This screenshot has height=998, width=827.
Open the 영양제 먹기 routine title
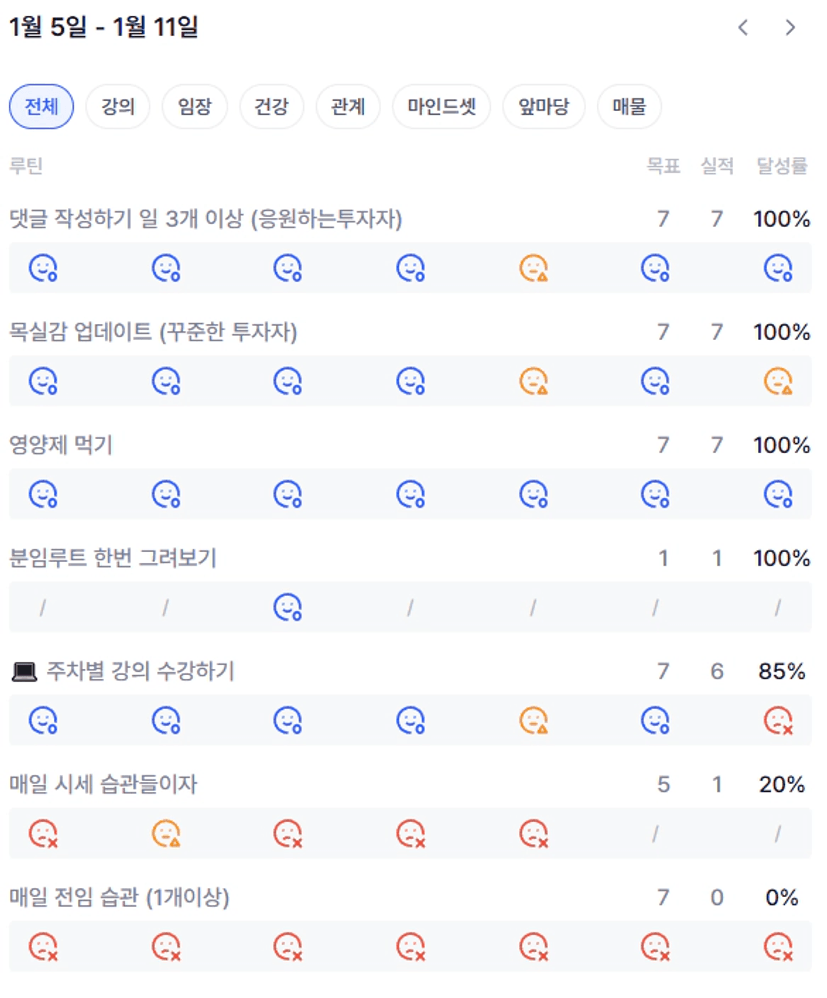[x=61, y=445]
